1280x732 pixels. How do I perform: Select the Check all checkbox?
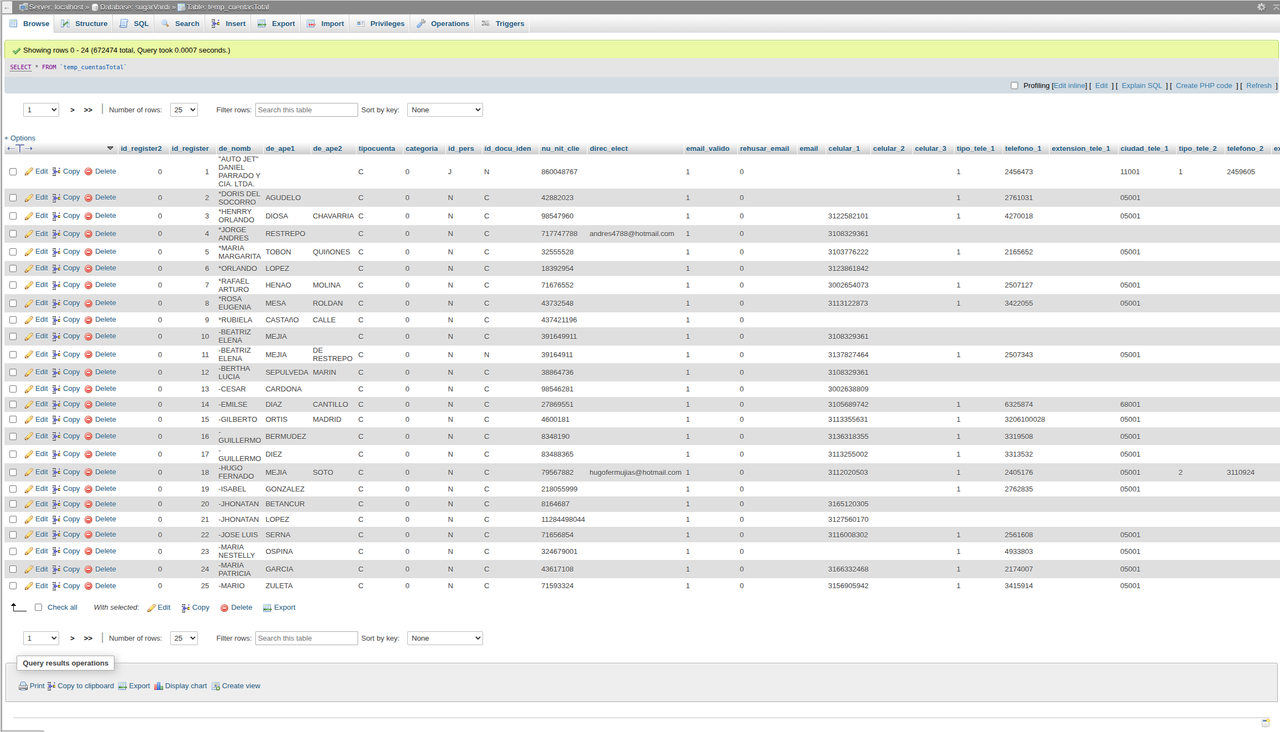pyautogui.click(x=38, y=607)
